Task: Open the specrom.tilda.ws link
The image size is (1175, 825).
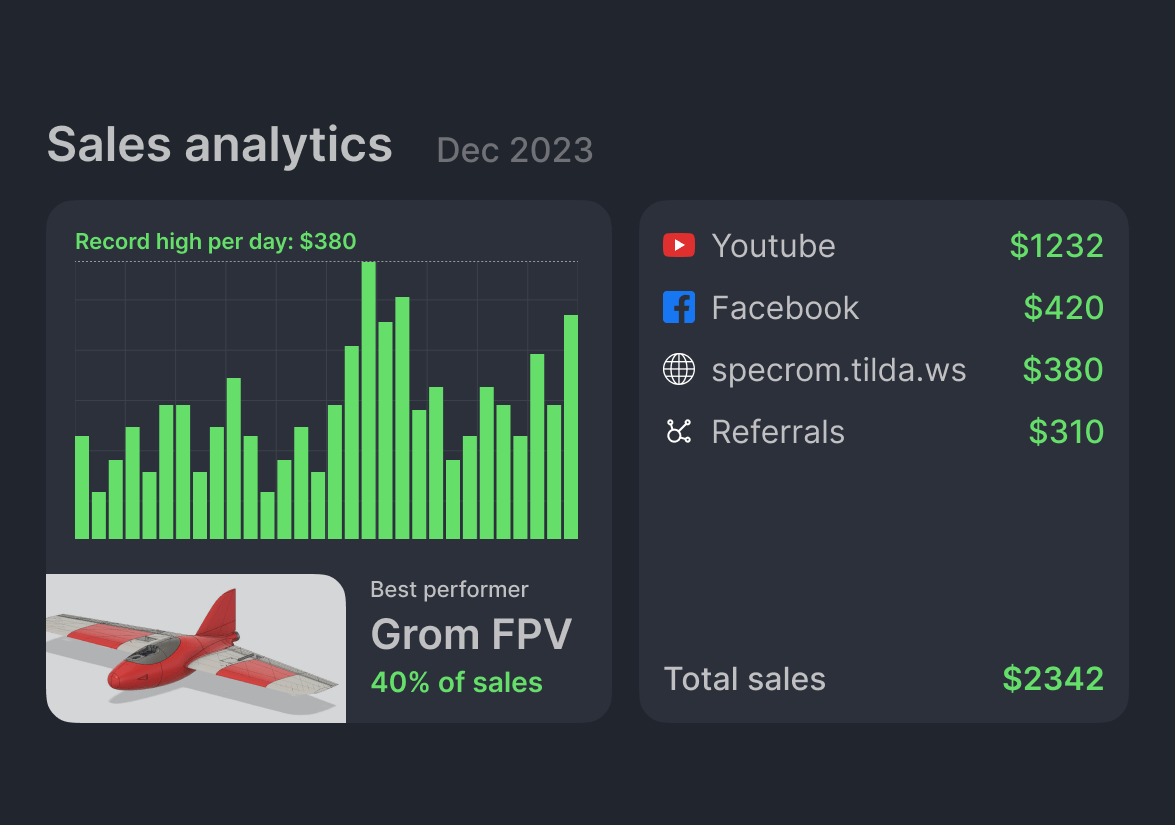Action: click(839, 369)
